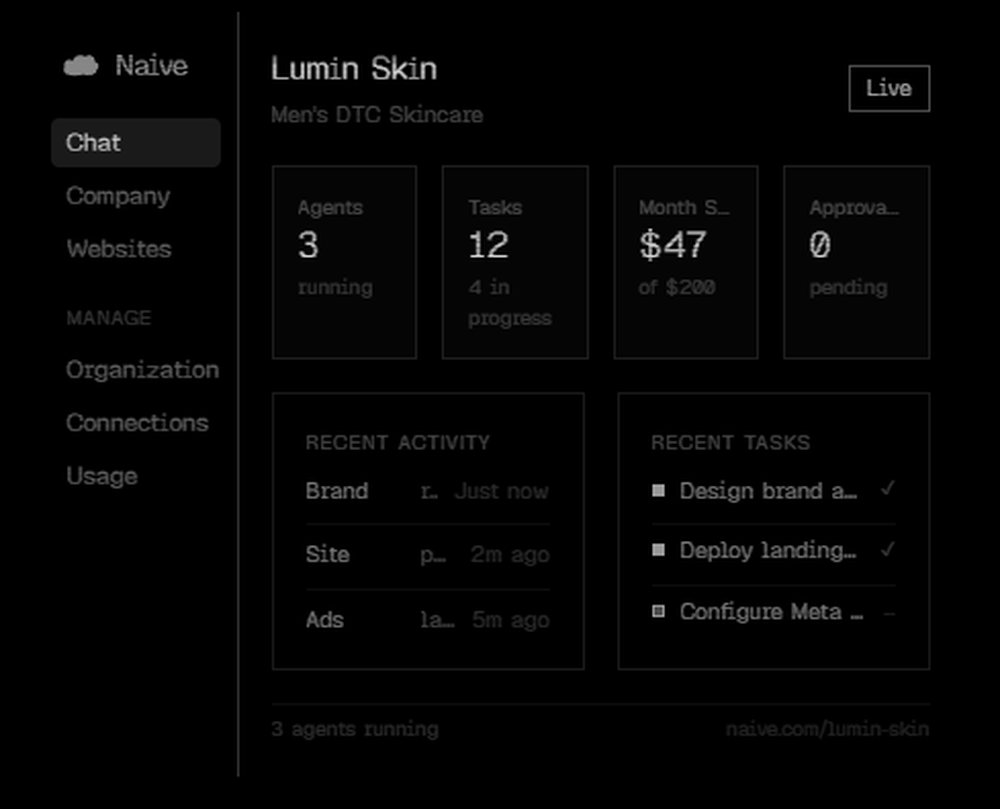Open the Websites section
This screenshot has width=1000, height=809.
pos(119,249)
